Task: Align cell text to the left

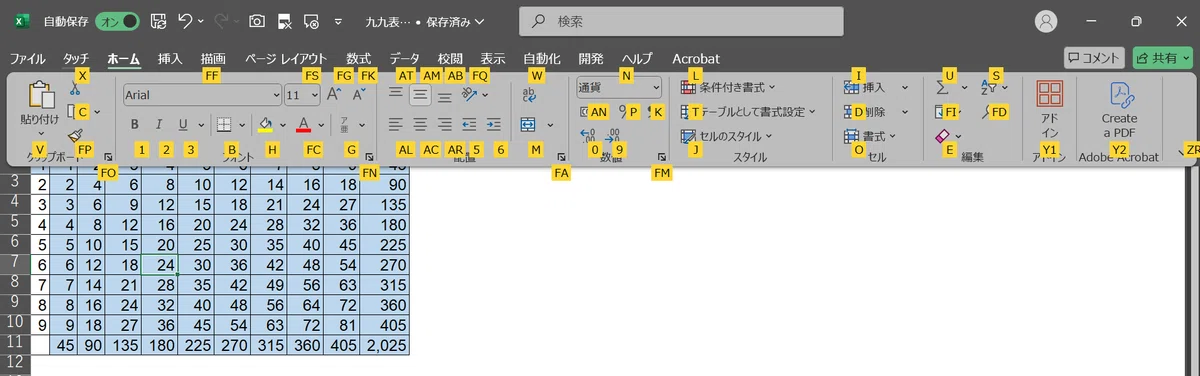Action: pyautogui.click(x=396, y=125)
